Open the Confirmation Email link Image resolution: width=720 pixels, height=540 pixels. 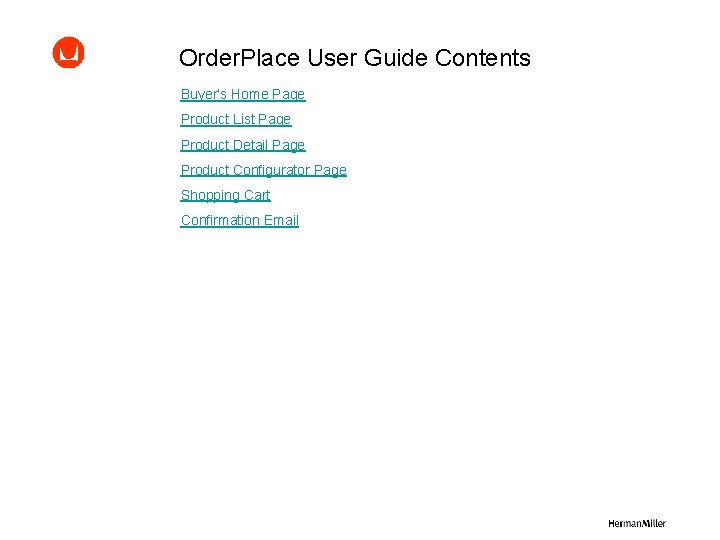coord(240,220)
